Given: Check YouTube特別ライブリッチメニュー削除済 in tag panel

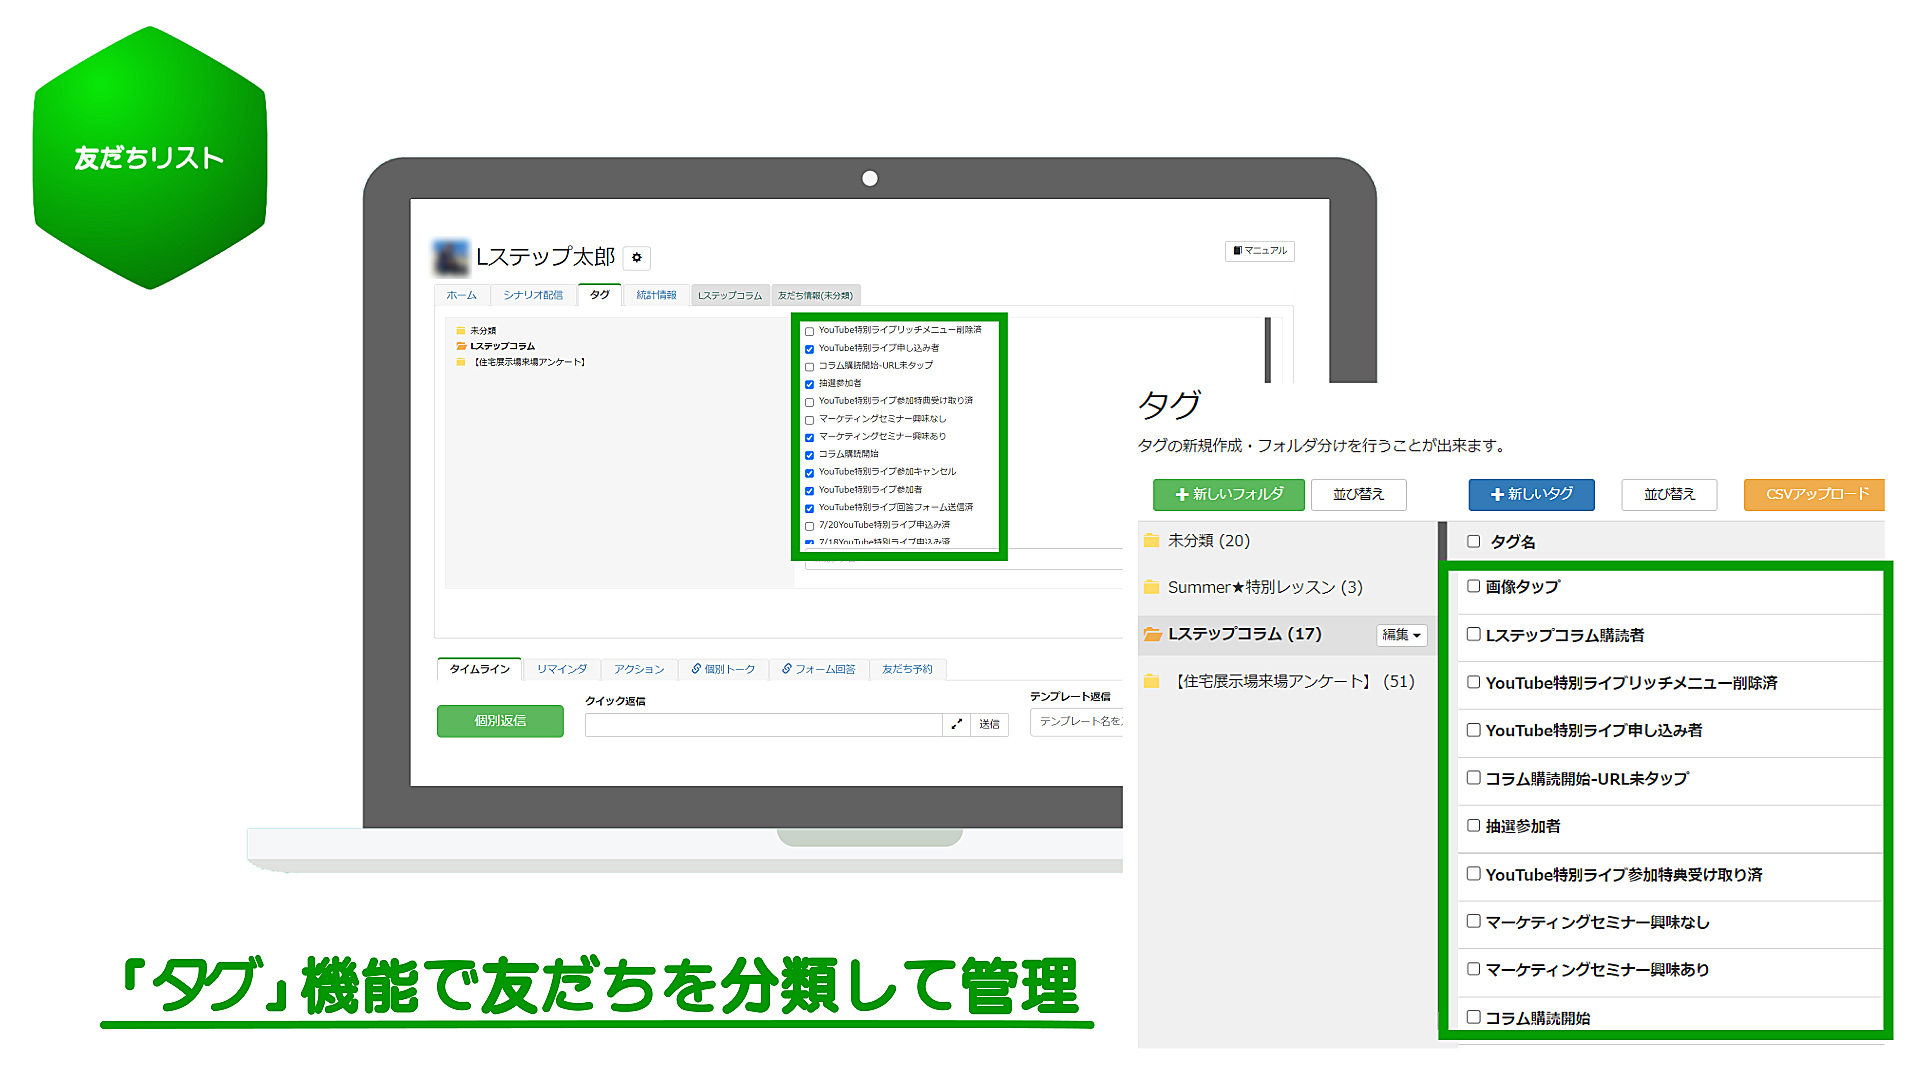Looking at the screenshot, I should pyautogui.click(x=1473, y=682).
